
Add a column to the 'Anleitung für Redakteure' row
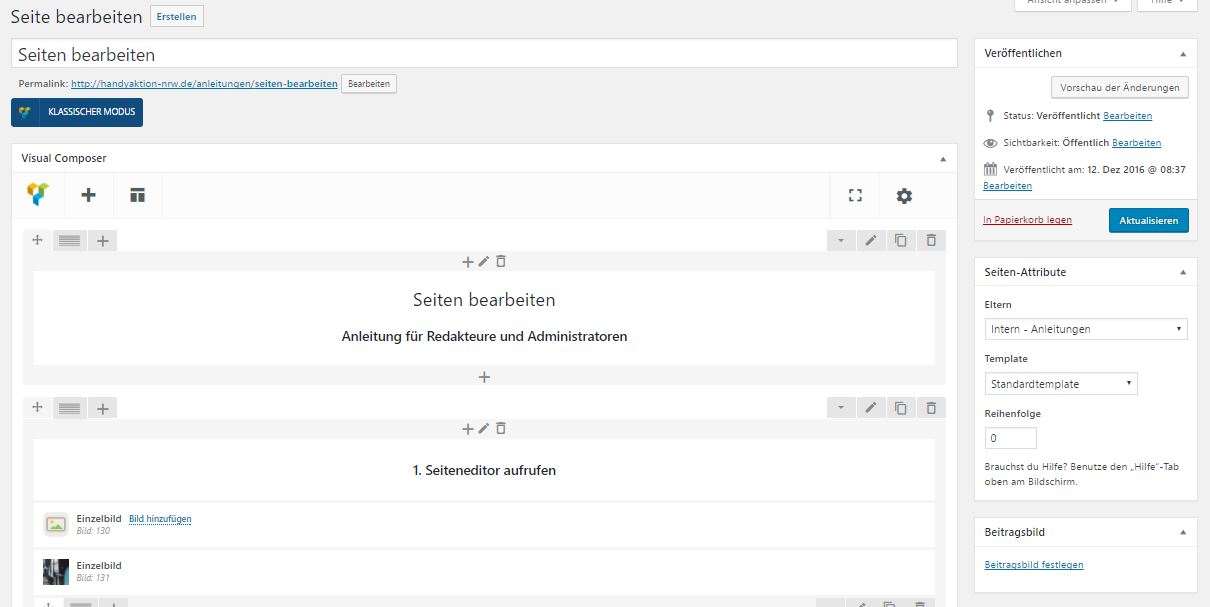point(103,241)
